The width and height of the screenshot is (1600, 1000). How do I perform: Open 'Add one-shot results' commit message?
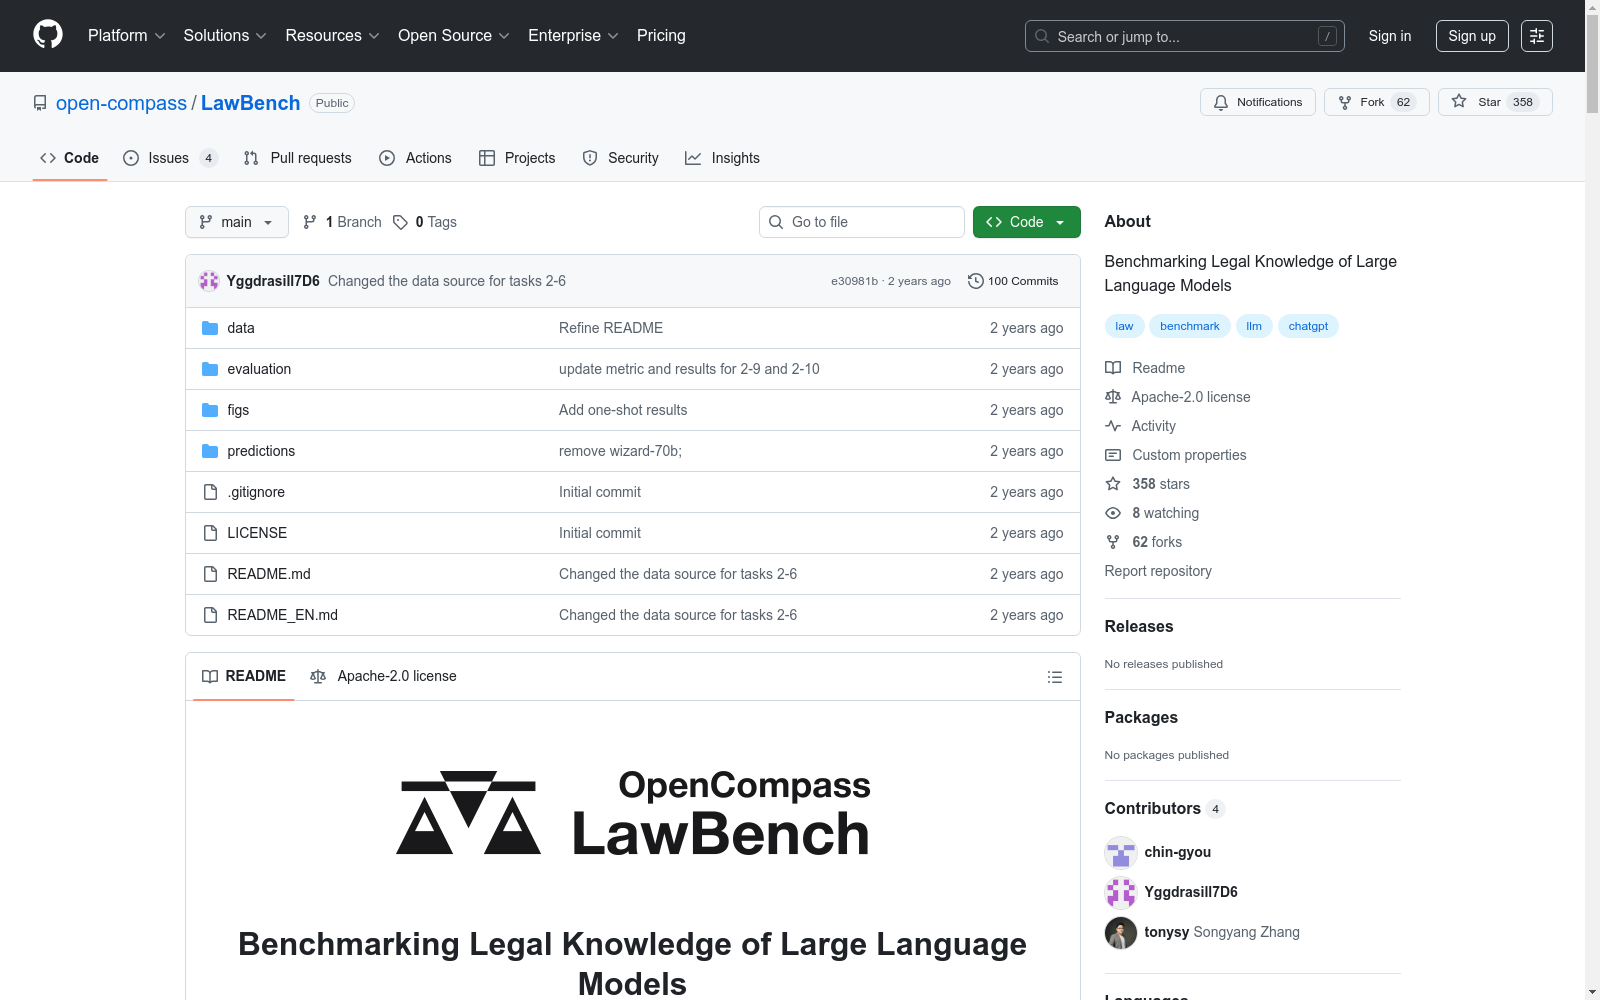(x=623, y=410)
